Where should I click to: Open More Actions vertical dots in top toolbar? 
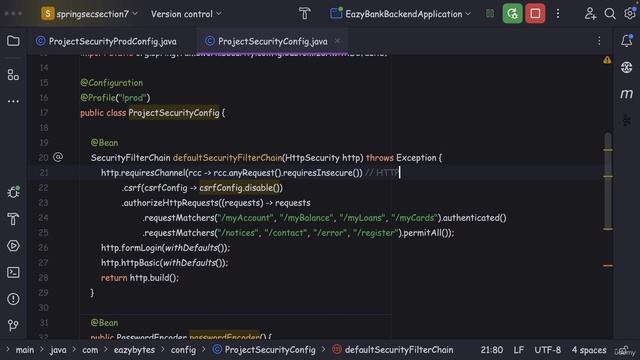[558, 14]
